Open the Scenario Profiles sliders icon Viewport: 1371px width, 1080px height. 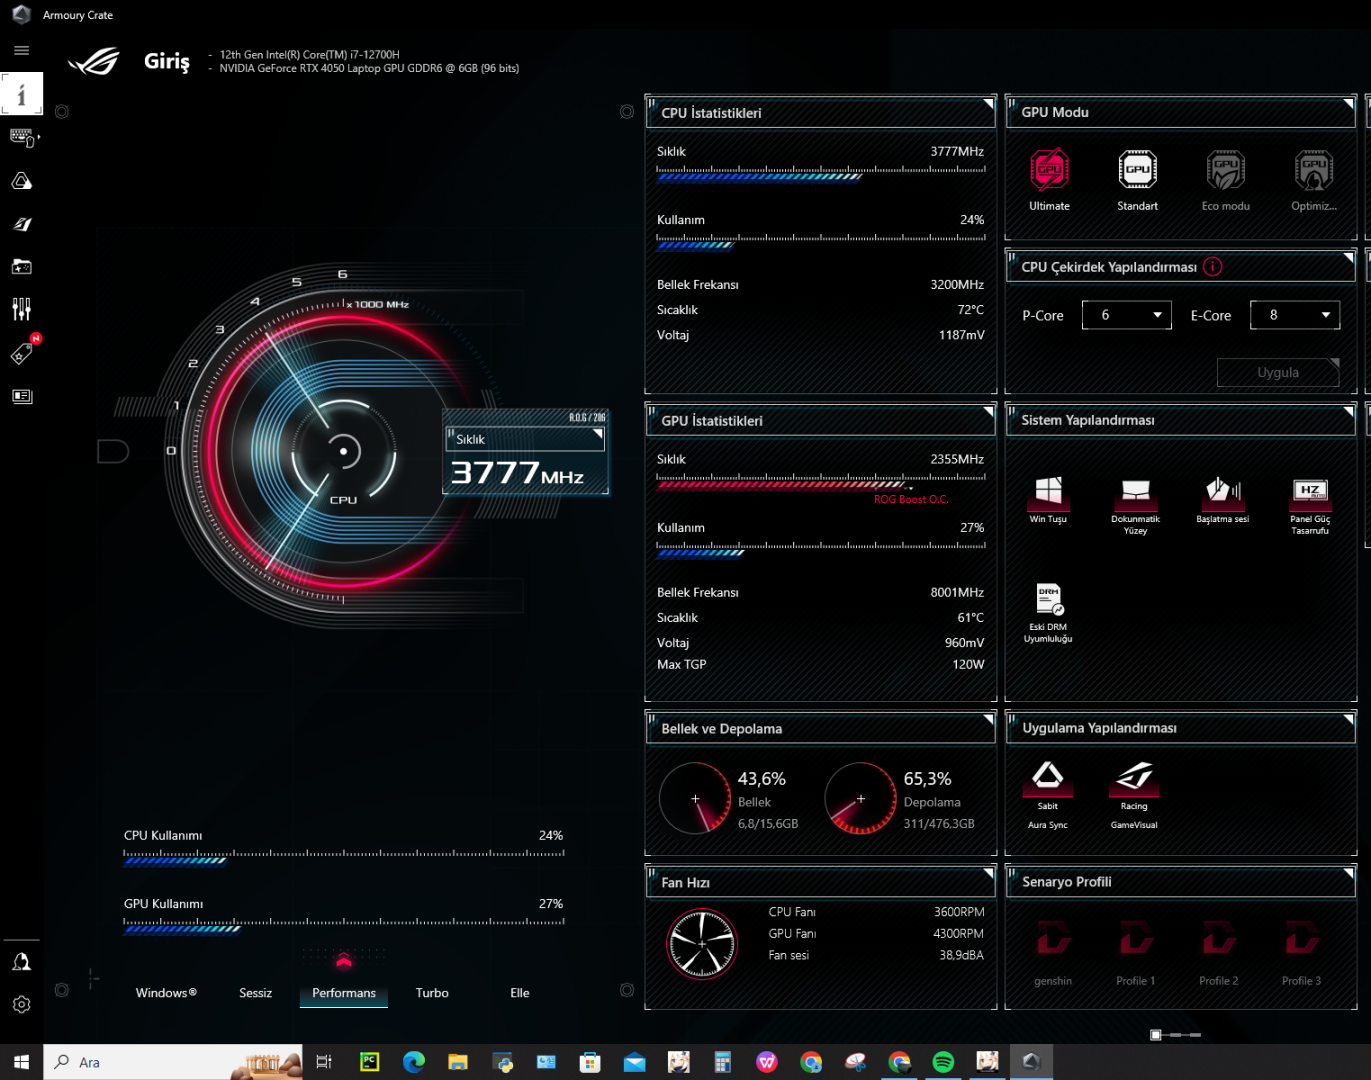tap(21, 309)
